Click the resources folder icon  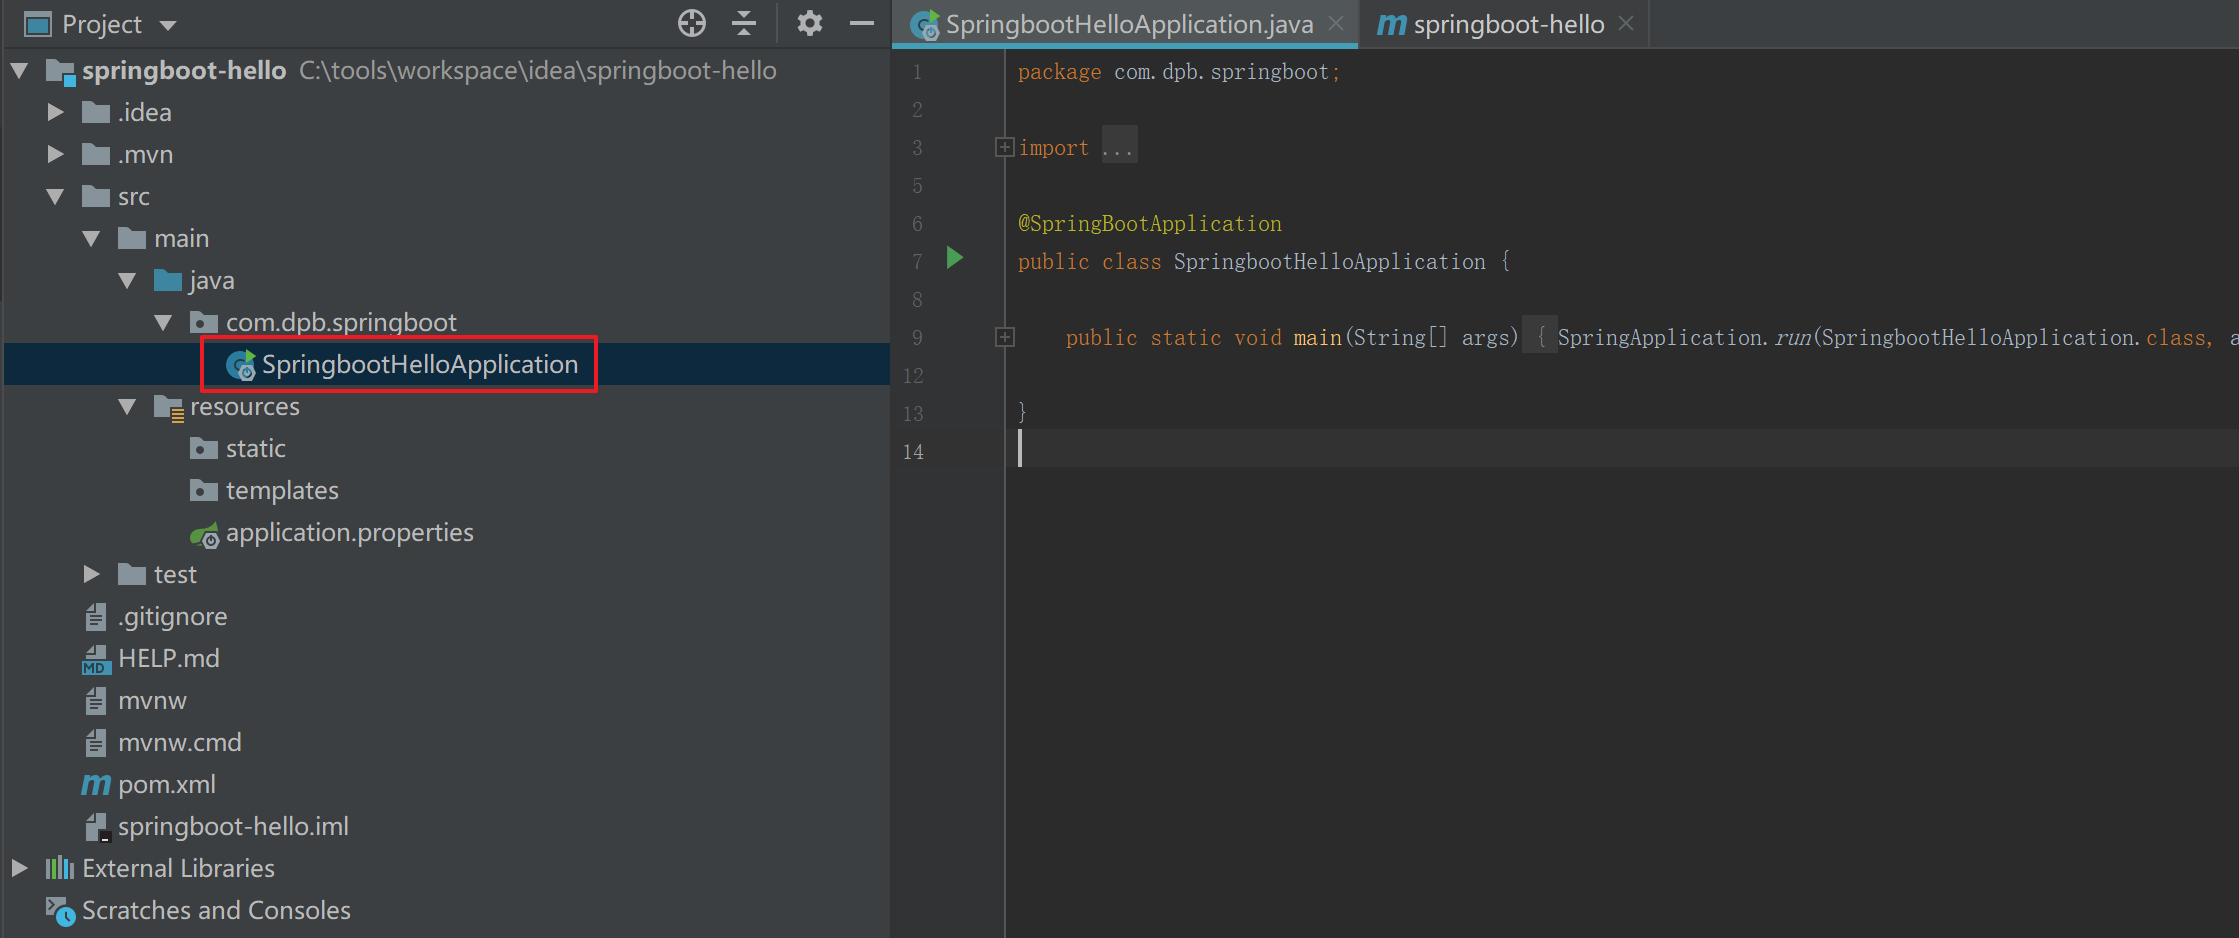pyautogui.click(x=169, y=408)
